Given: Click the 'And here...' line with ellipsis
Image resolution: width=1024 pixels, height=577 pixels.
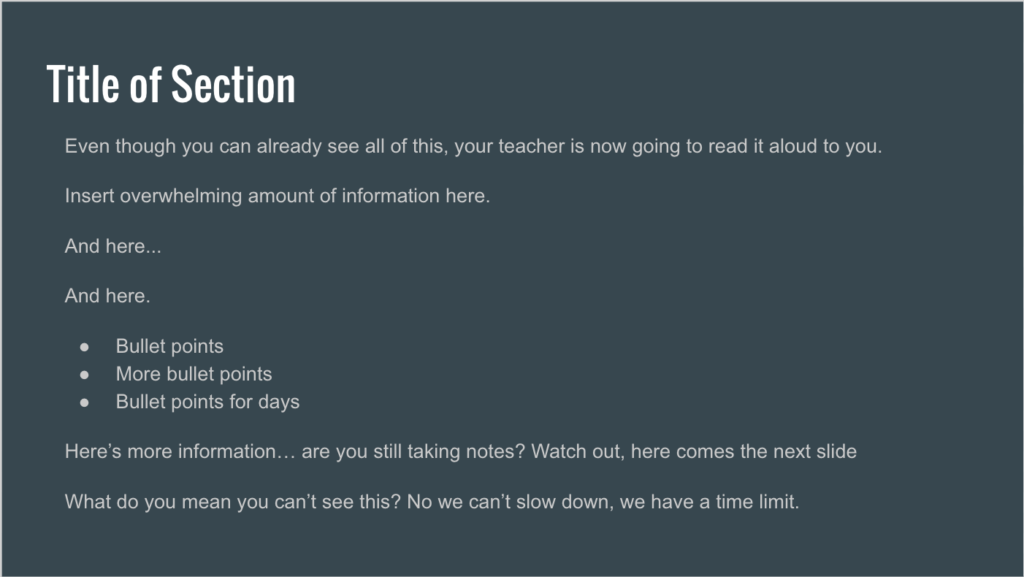Looking at the screenshot, I should pyautogui.click(x=113, y=246).
